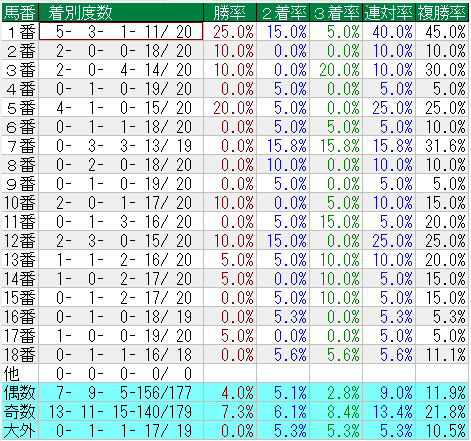Screen dimensions: 471x441
Task: Click the 2- 3- 0- 15/ 20 cell
Action: coord(121,241)
